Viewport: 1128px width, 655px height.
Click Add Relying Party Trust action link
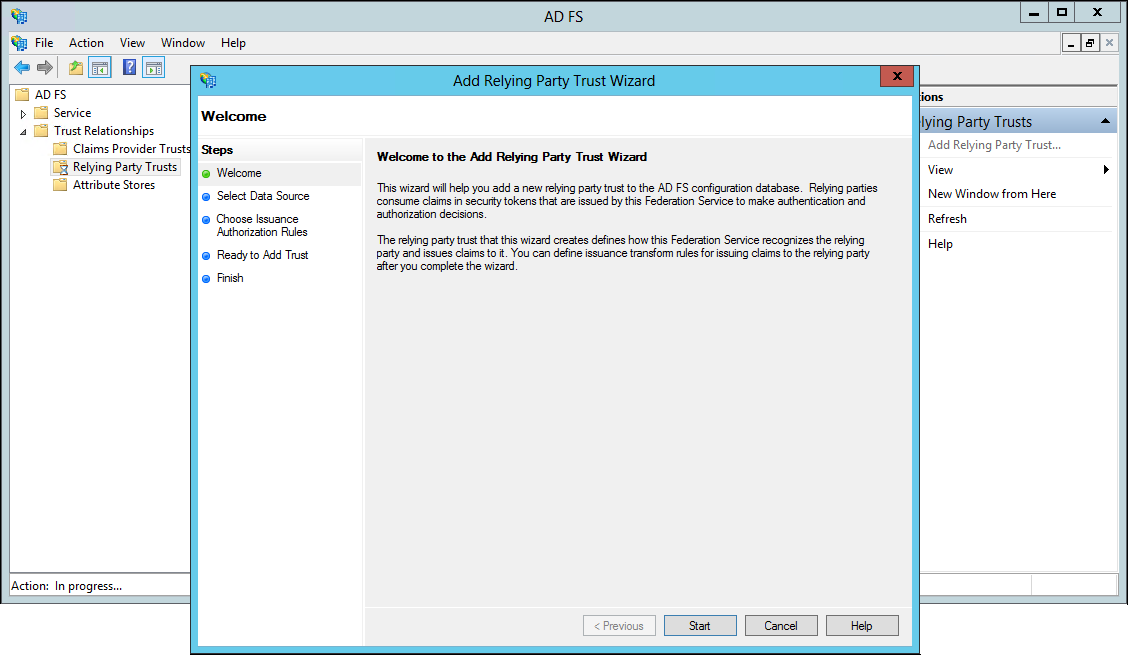(994, 145)
